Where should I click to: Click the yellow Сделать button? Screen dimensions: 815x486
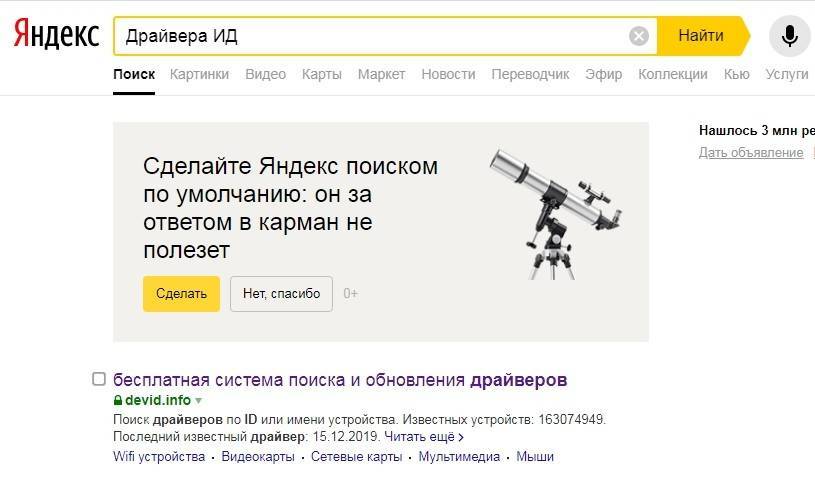181,294
